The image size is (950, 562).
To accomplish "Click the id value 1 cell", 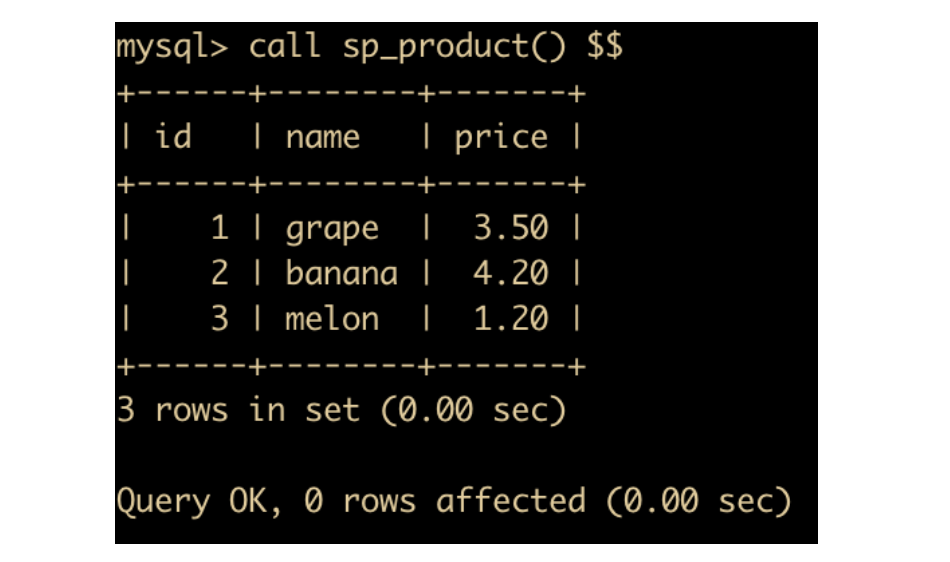I will click(x=219, y=228).
